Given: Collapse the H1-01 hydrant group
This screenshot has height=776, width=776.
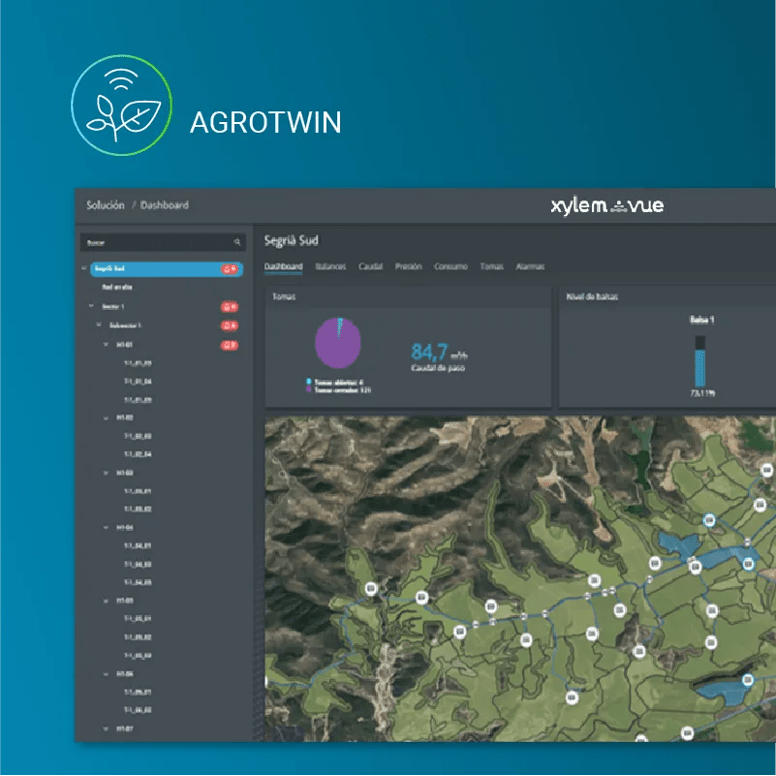Looking at the screenshot, I should pos(106,344).
